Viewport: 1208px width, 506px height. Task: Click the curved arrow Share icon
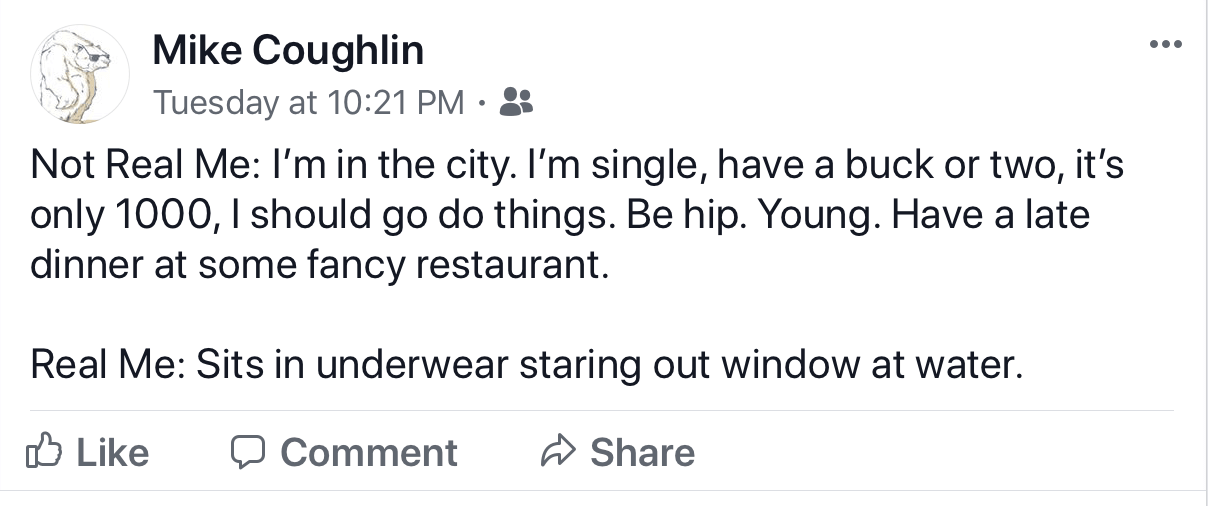[x=555, y=452]
